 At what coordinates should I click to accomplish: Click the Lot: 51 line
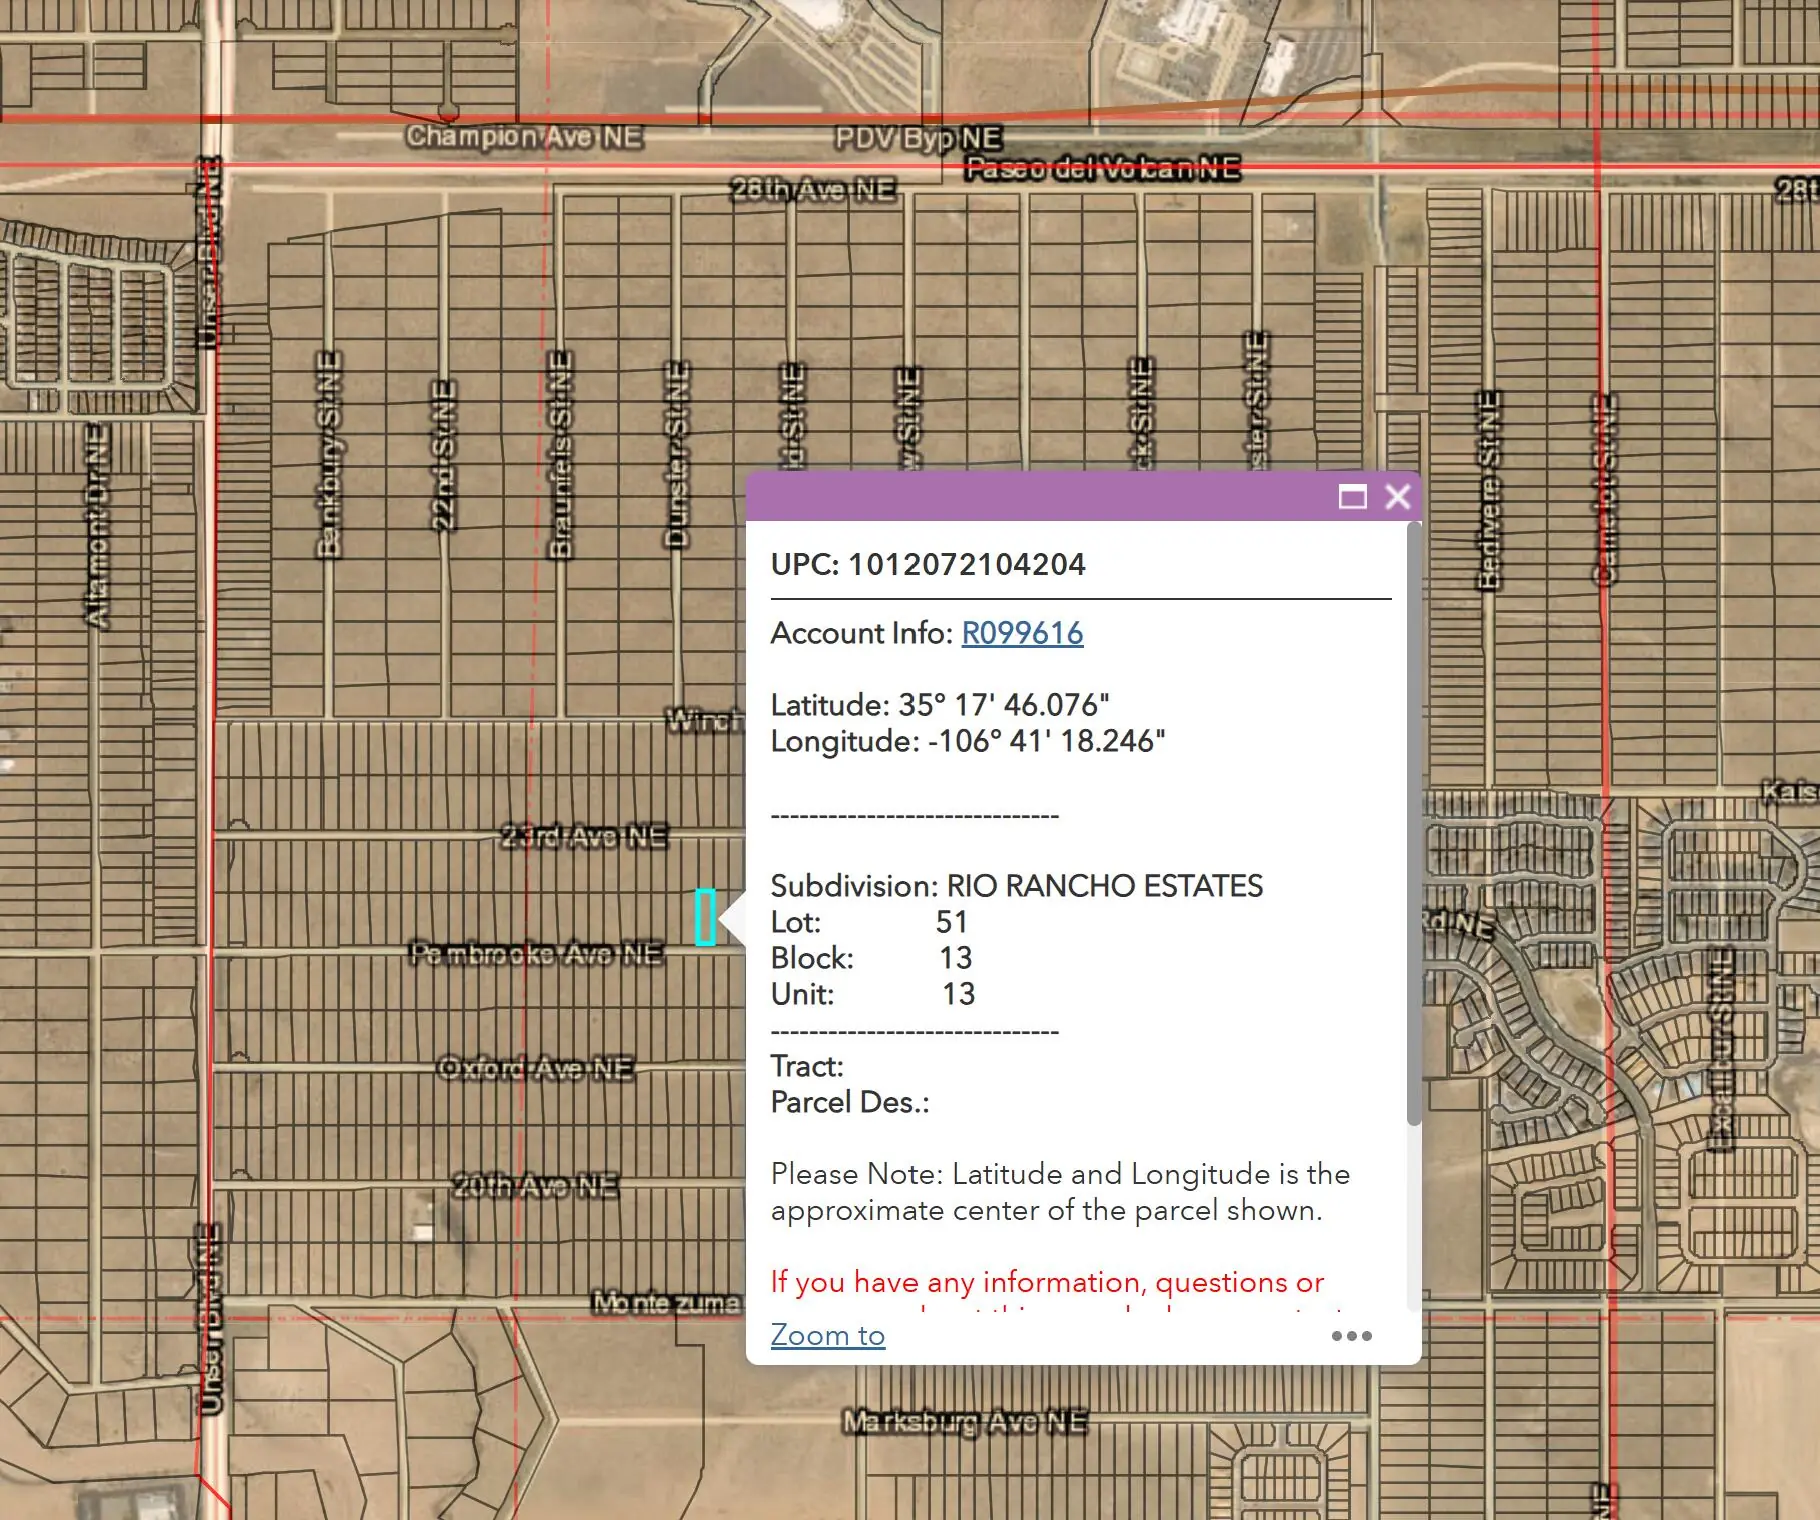pyautogui.click(x=869, y=922)
